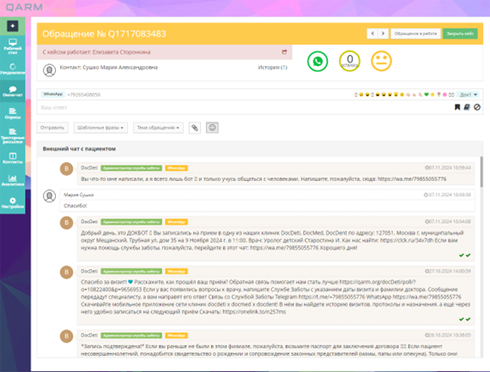Open the smiley emoji picker button
The height and width of the screenshot is (372, 490).
[x=212, y=128]
